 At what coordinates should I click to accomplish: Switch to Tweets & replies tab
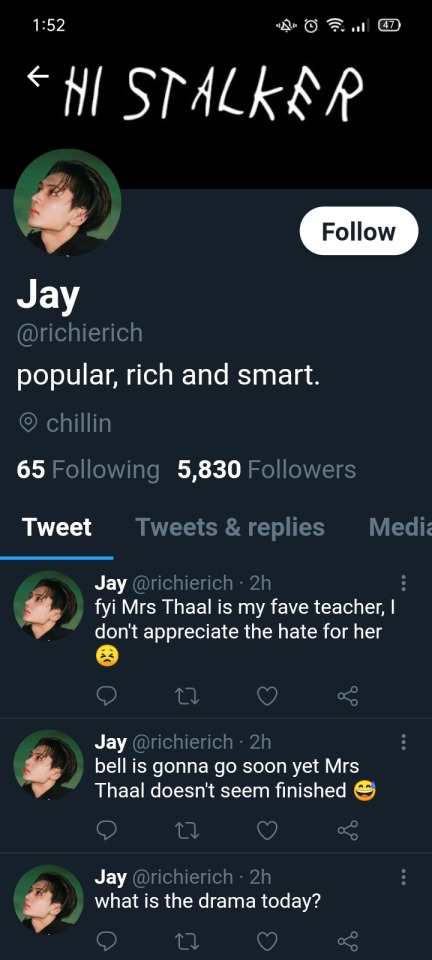tap(229, 527)
